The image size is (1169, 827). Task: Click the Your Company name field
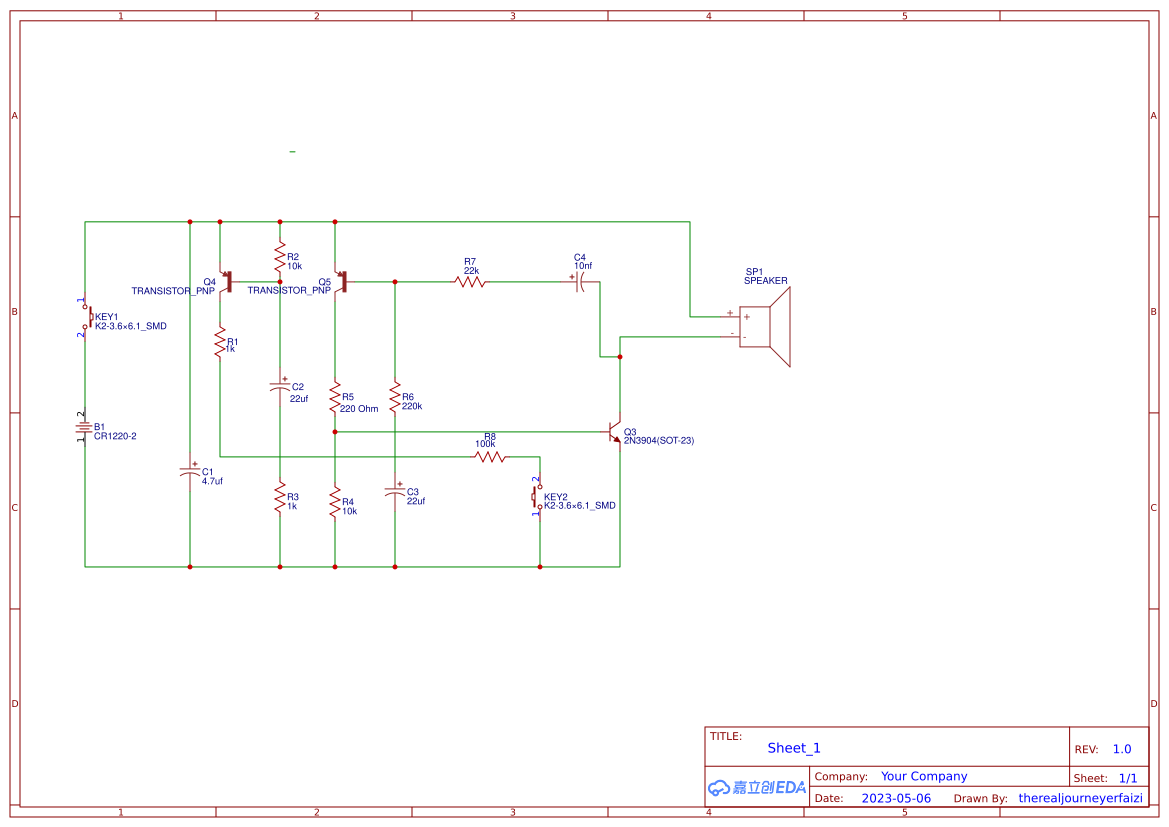[x=923, y=776]
